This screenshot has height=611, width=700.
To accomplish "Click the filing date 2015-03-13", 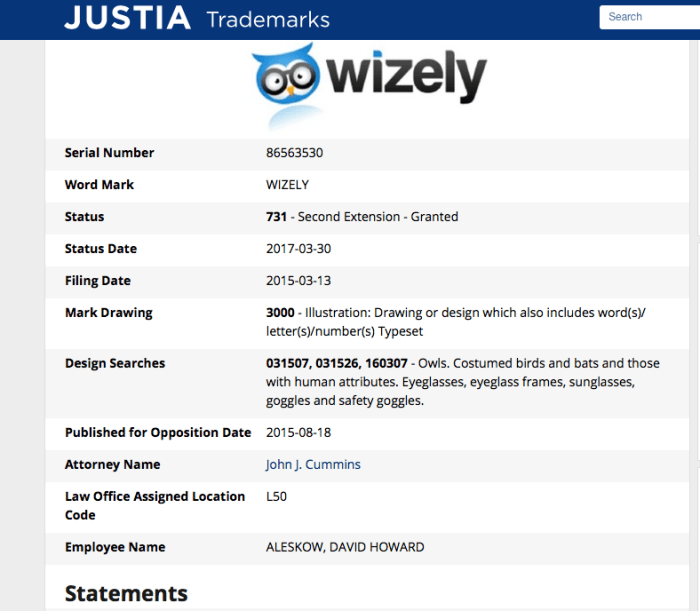I will (298, 281).
